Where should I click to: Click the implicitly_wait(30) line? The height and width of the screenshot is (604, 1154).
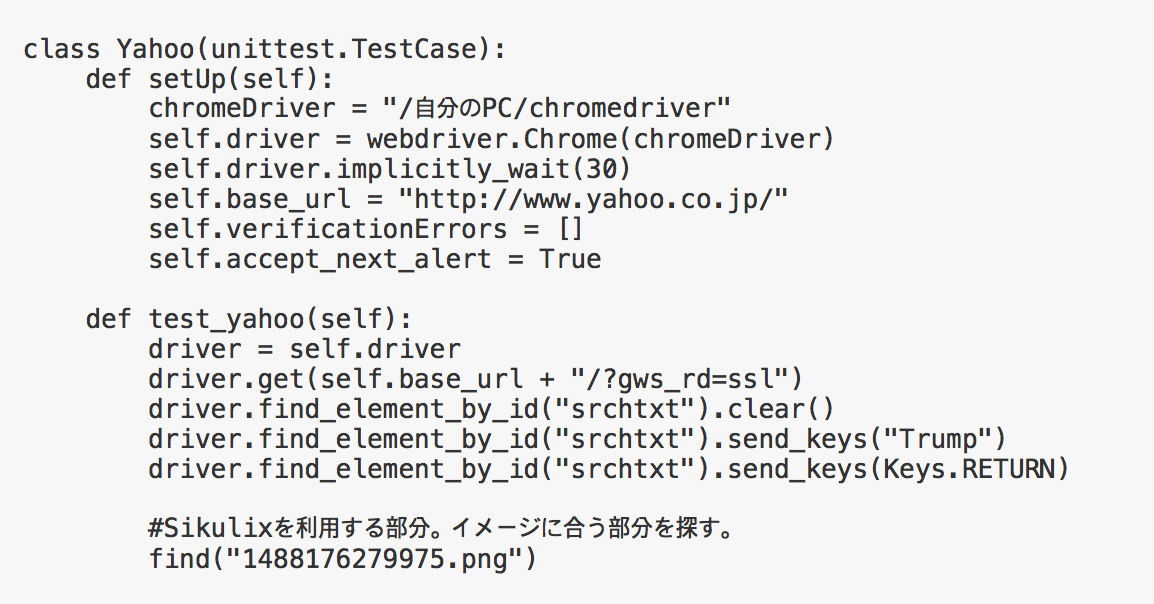[x=390, y=169]
